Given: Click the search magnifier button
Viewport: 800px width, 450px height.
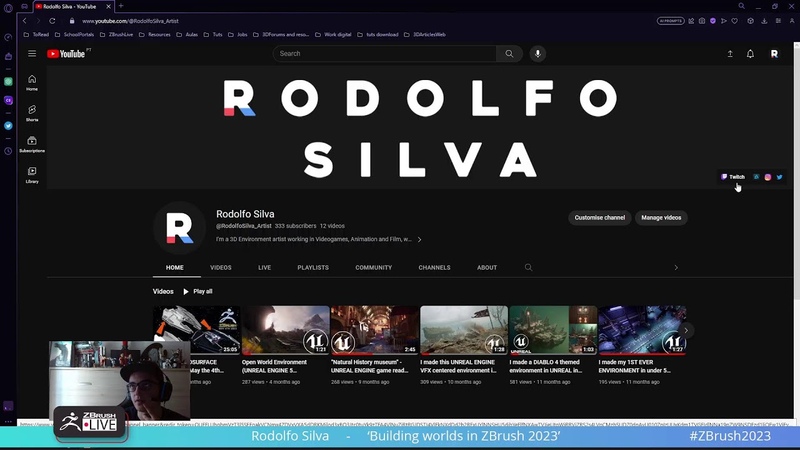Looking at the screenshot, I should 509,54.
